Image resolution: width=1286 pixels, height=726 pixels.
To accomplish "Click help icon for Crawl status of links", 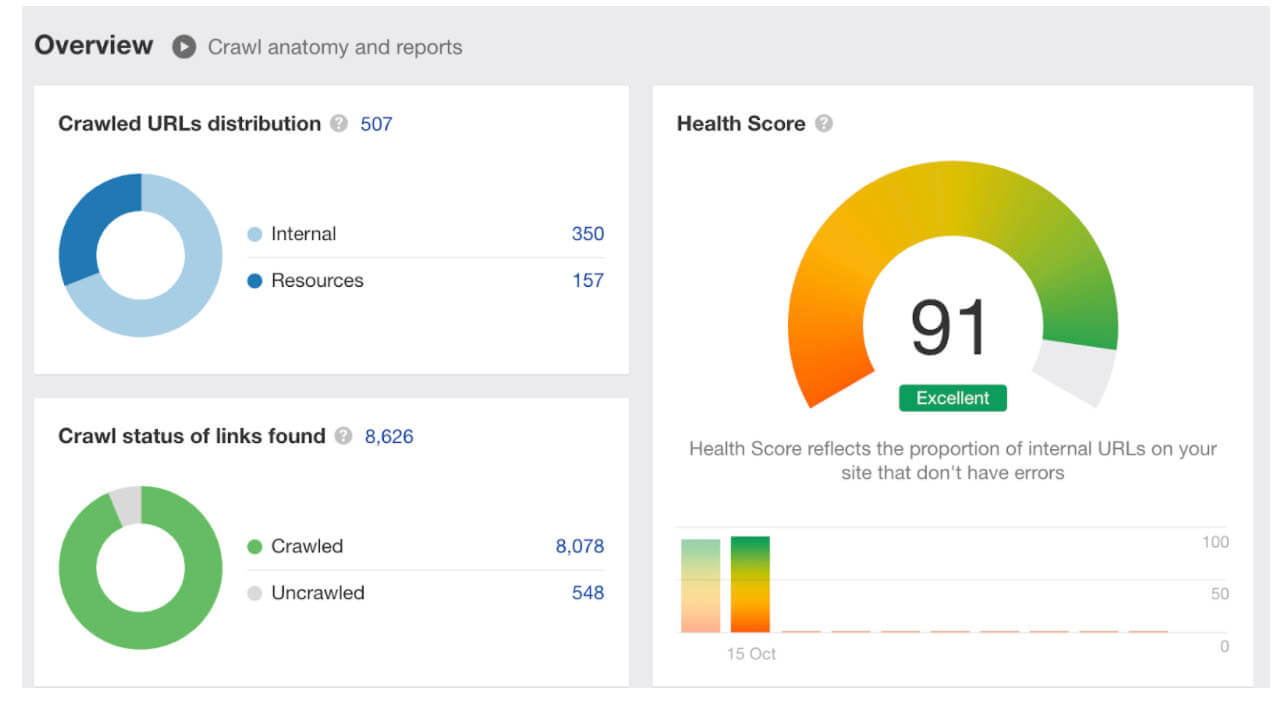I will tap(343, 437).
